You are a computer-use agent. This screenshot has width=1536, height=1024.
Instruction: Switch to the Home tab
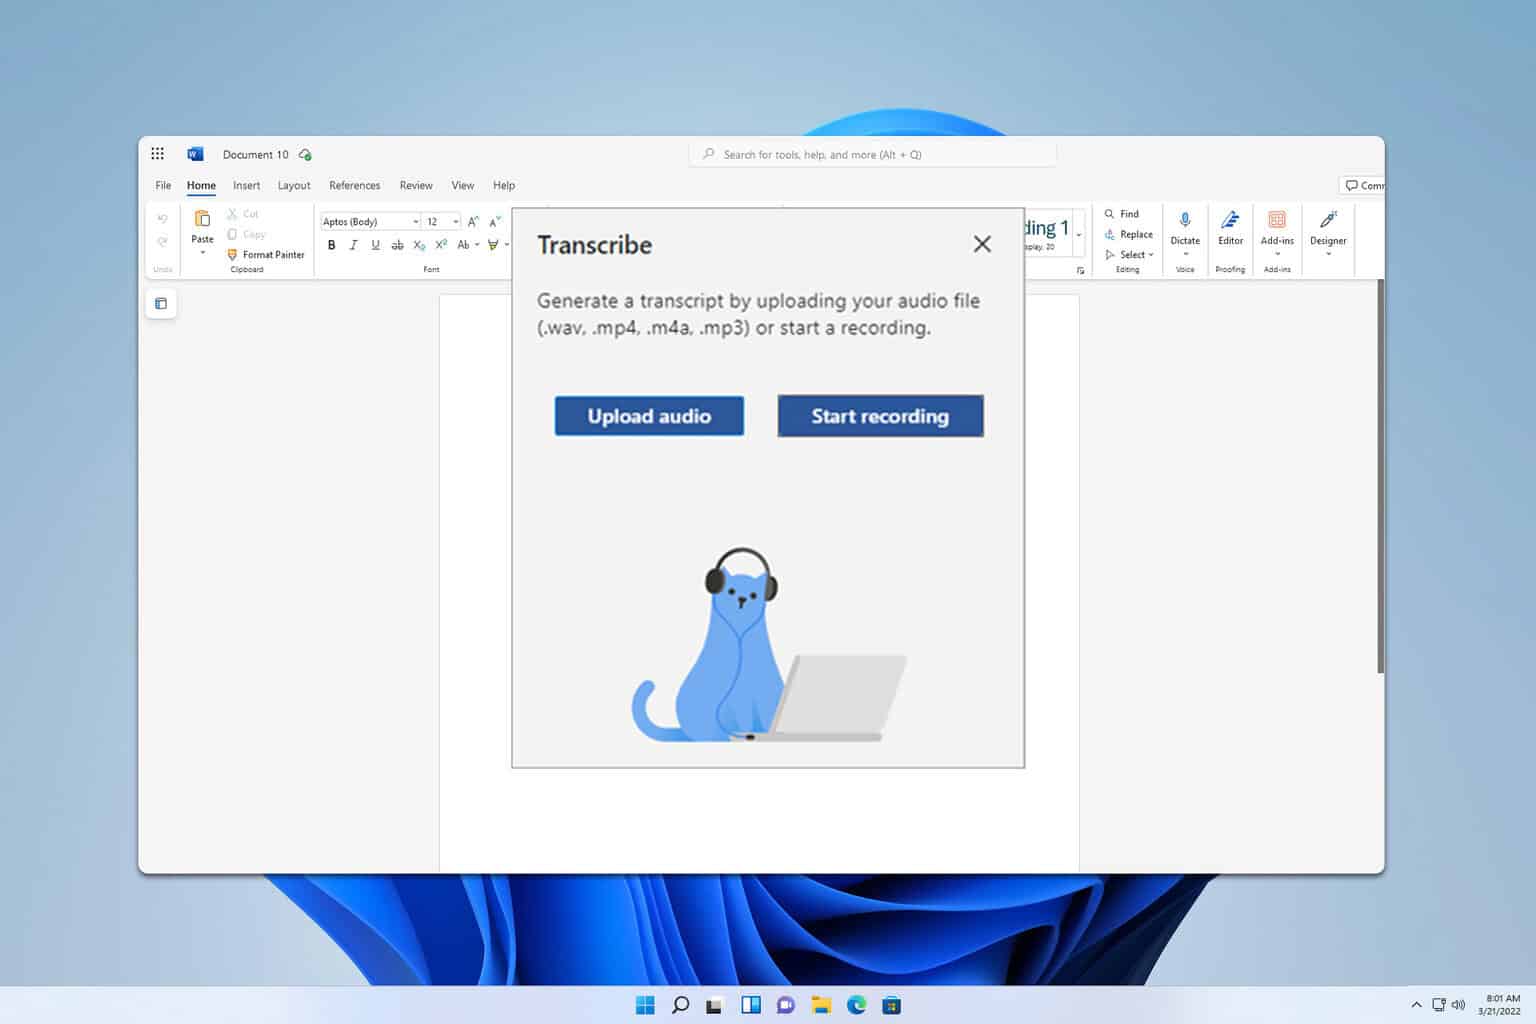(201, 186)
